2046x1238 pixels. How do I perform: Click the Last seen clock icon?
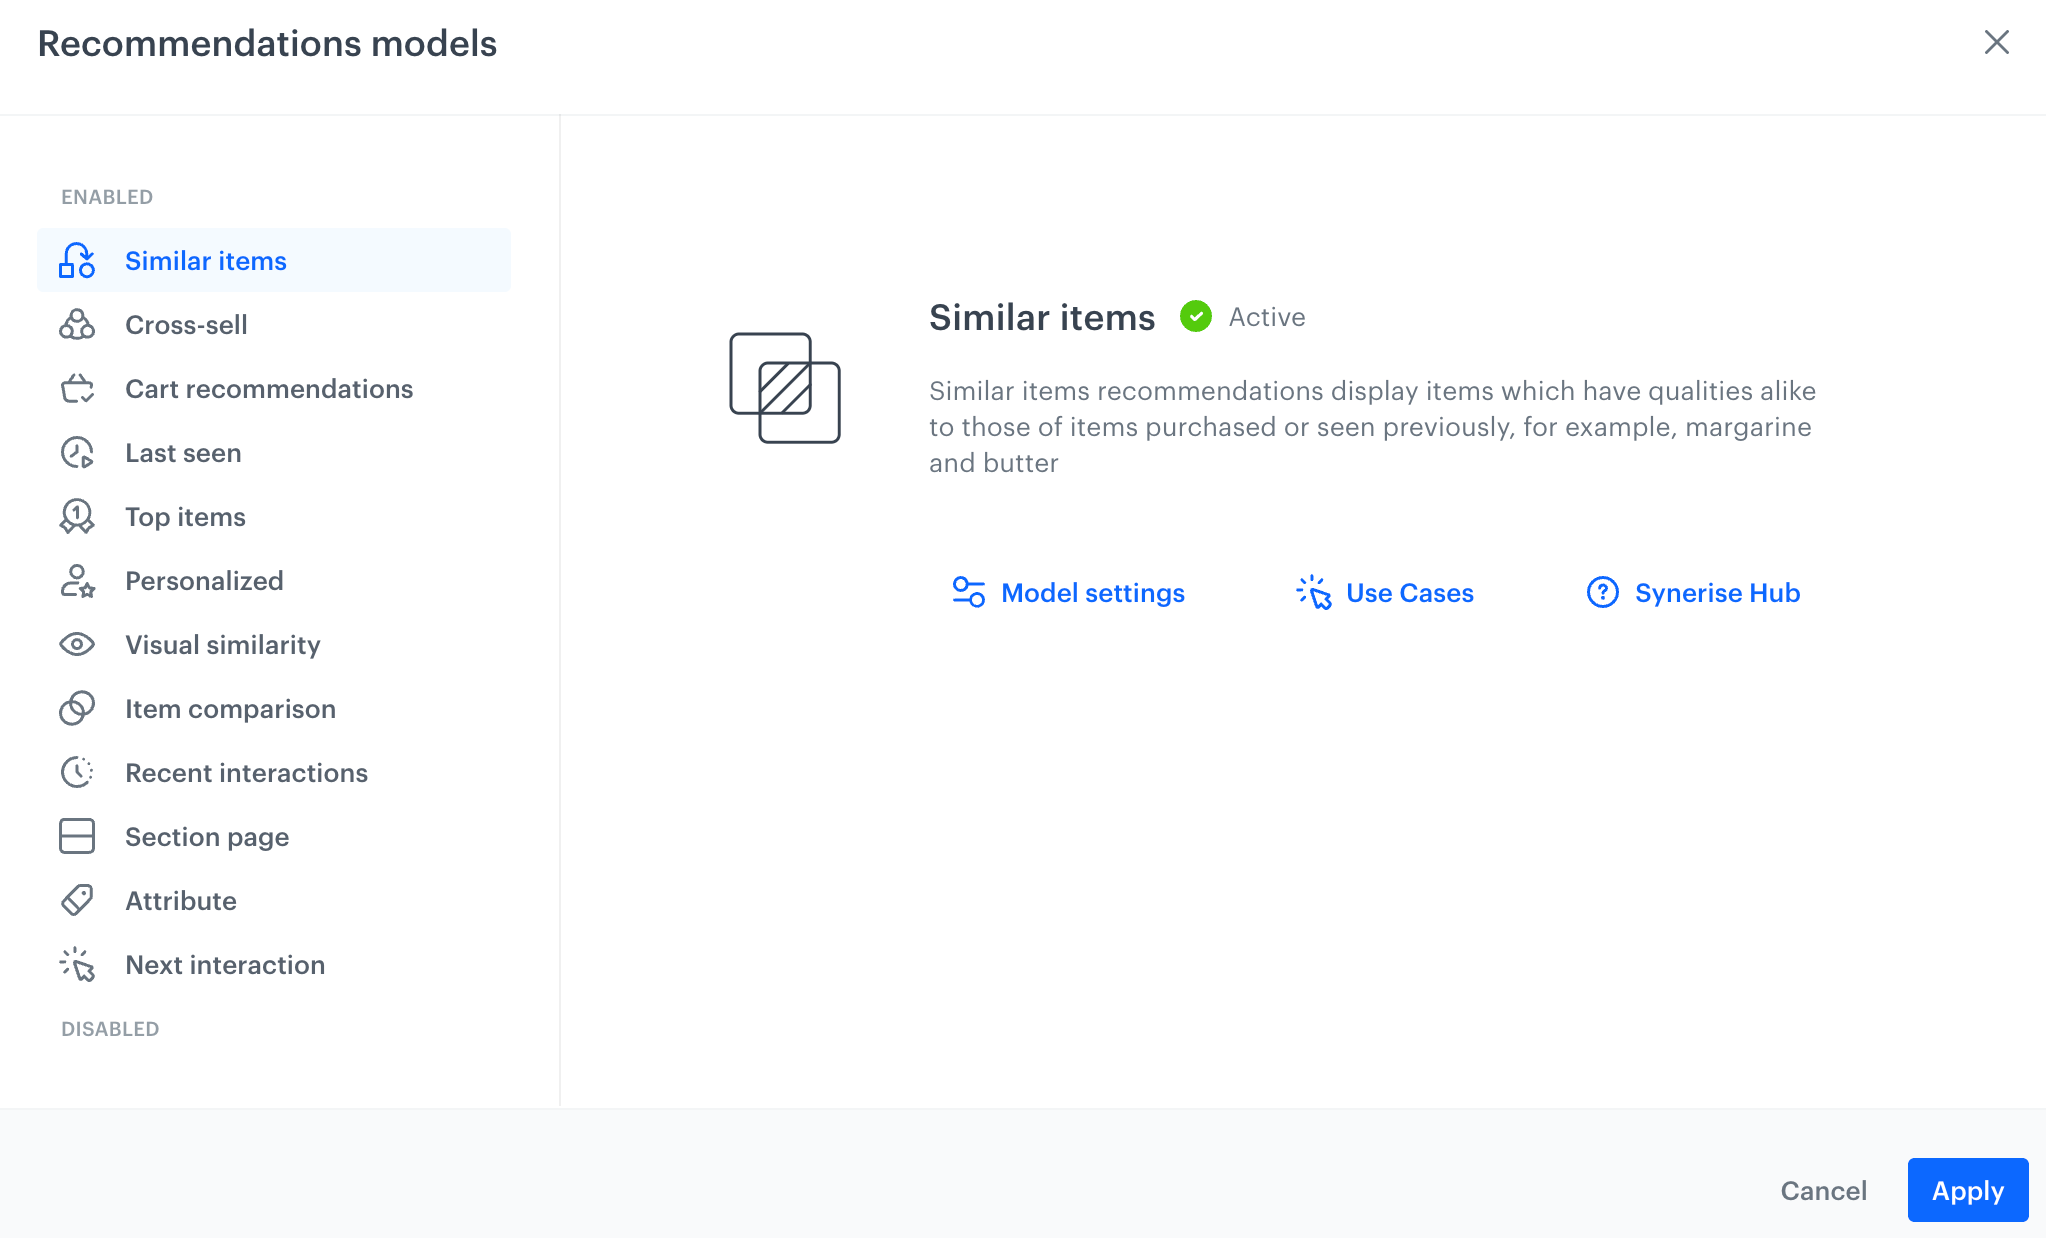pos(76,452)
